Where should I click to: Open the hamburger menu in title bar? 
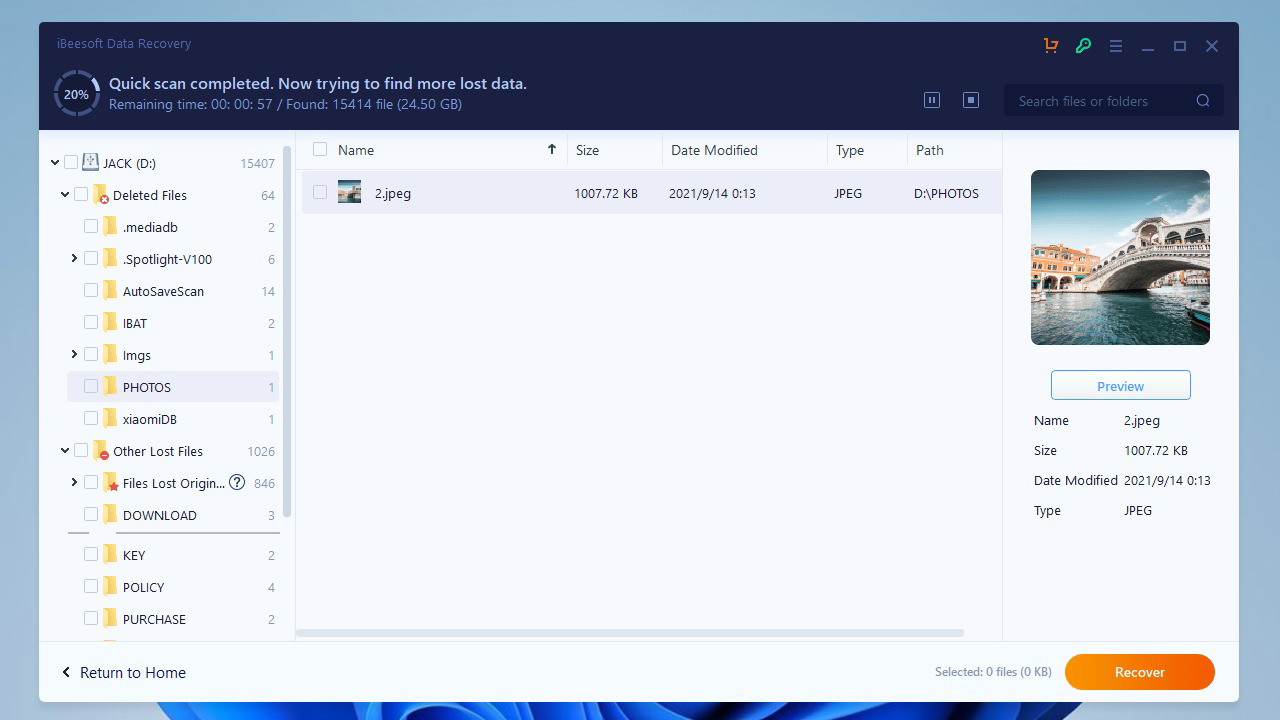[x=1116, y=45]
